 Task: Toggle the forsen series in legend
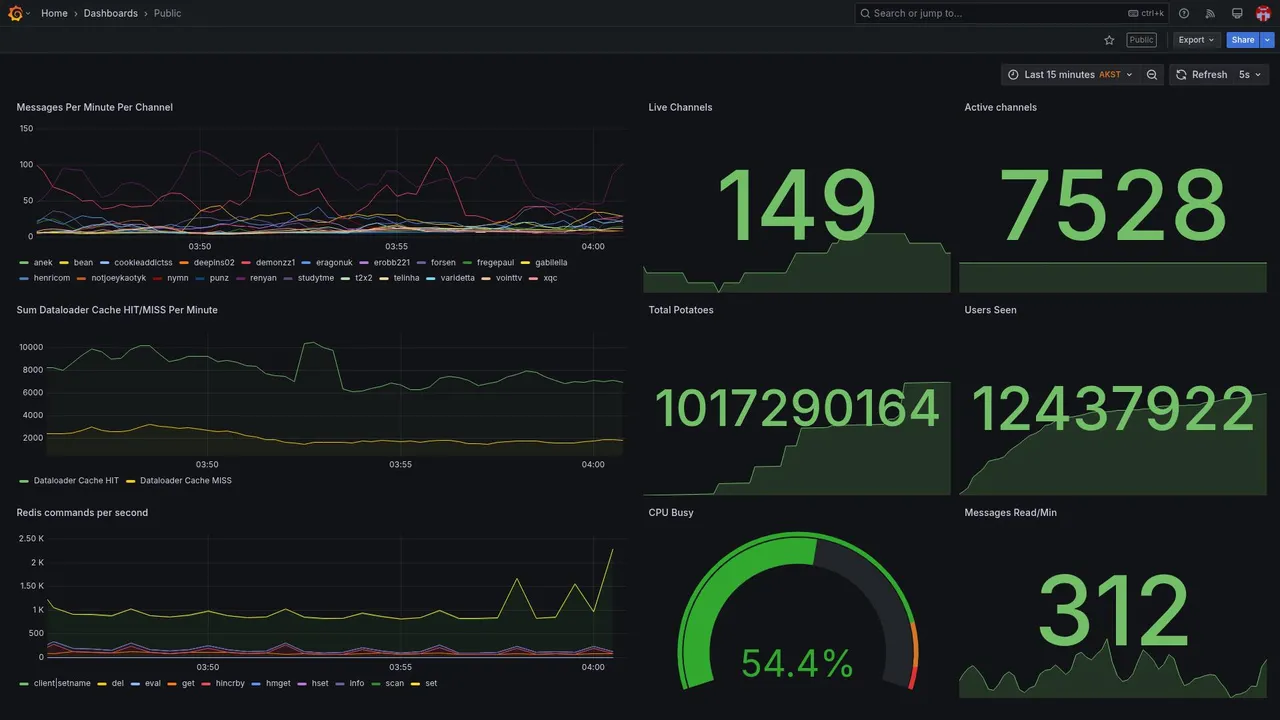click(x=443, y=263)
